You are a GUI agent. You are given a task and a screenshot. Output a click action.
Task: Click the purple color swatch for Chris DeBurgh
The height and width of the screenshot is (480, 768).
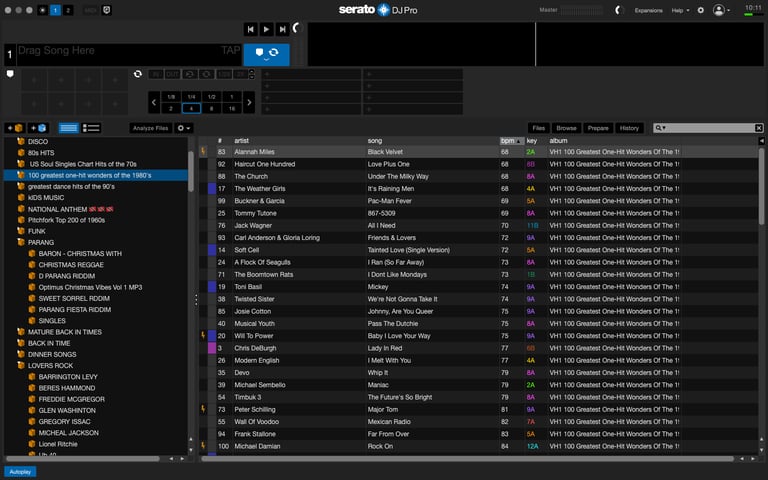point(212,348)
